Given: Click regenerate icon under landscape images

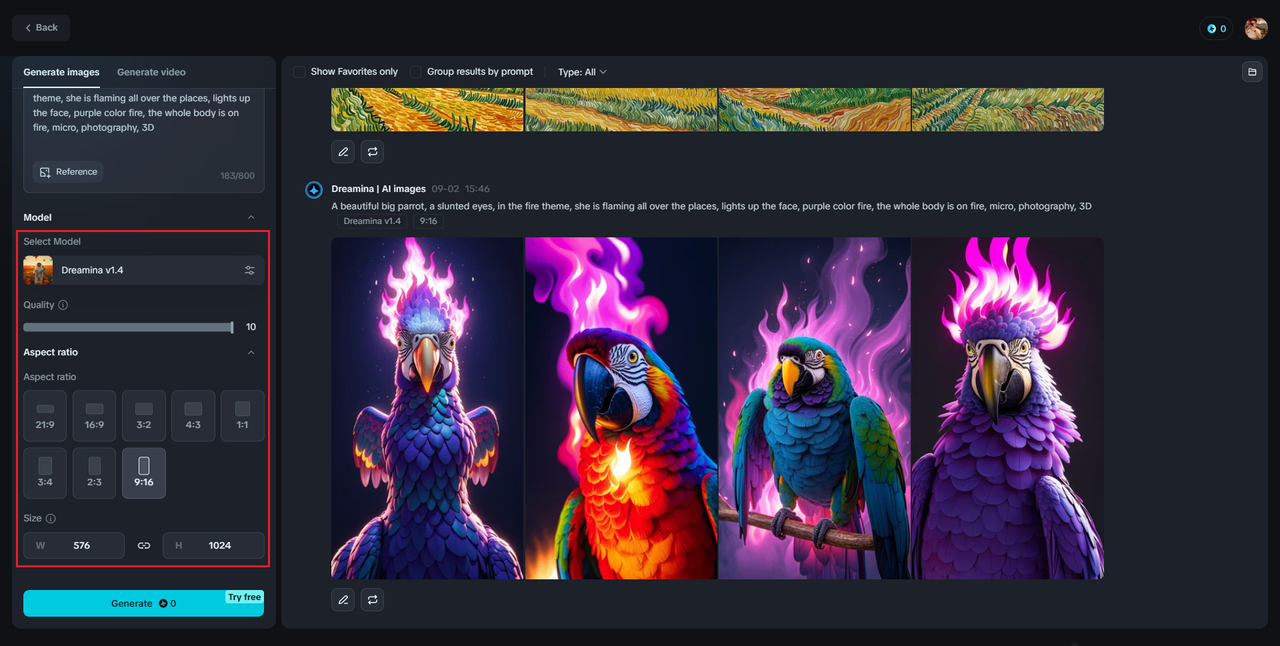Looking at the screenshot, I should (x=372, y=152).
